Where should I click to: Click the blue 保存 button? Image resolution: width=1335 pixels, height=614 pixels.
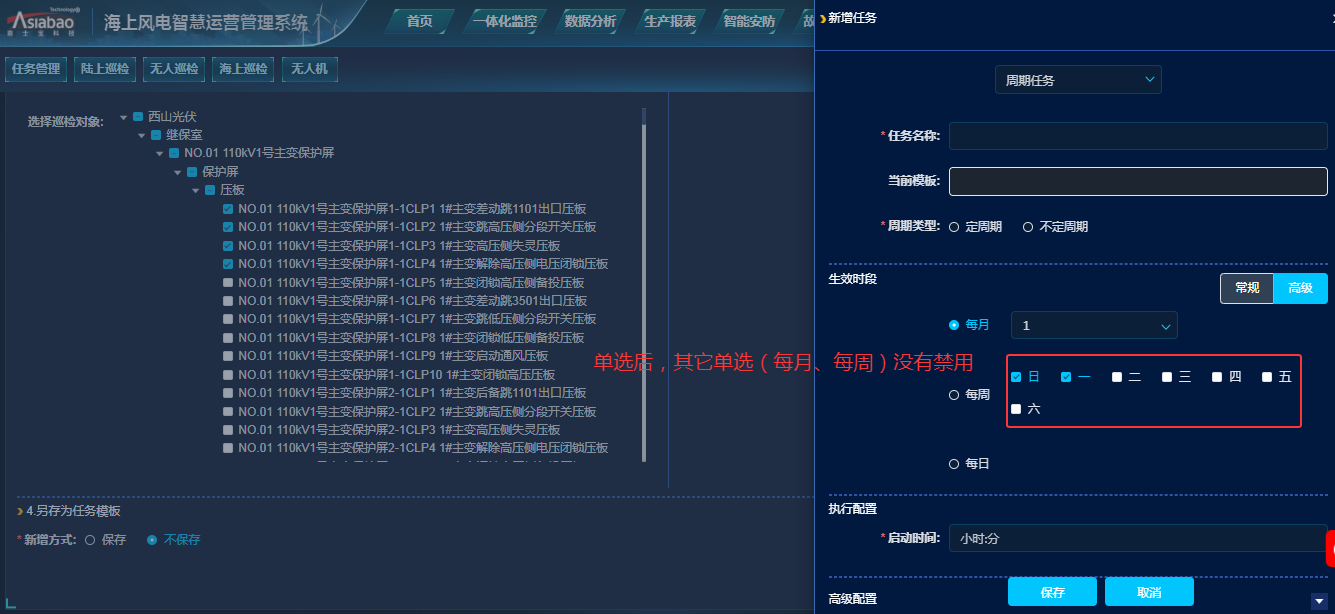click(1051, 592)
